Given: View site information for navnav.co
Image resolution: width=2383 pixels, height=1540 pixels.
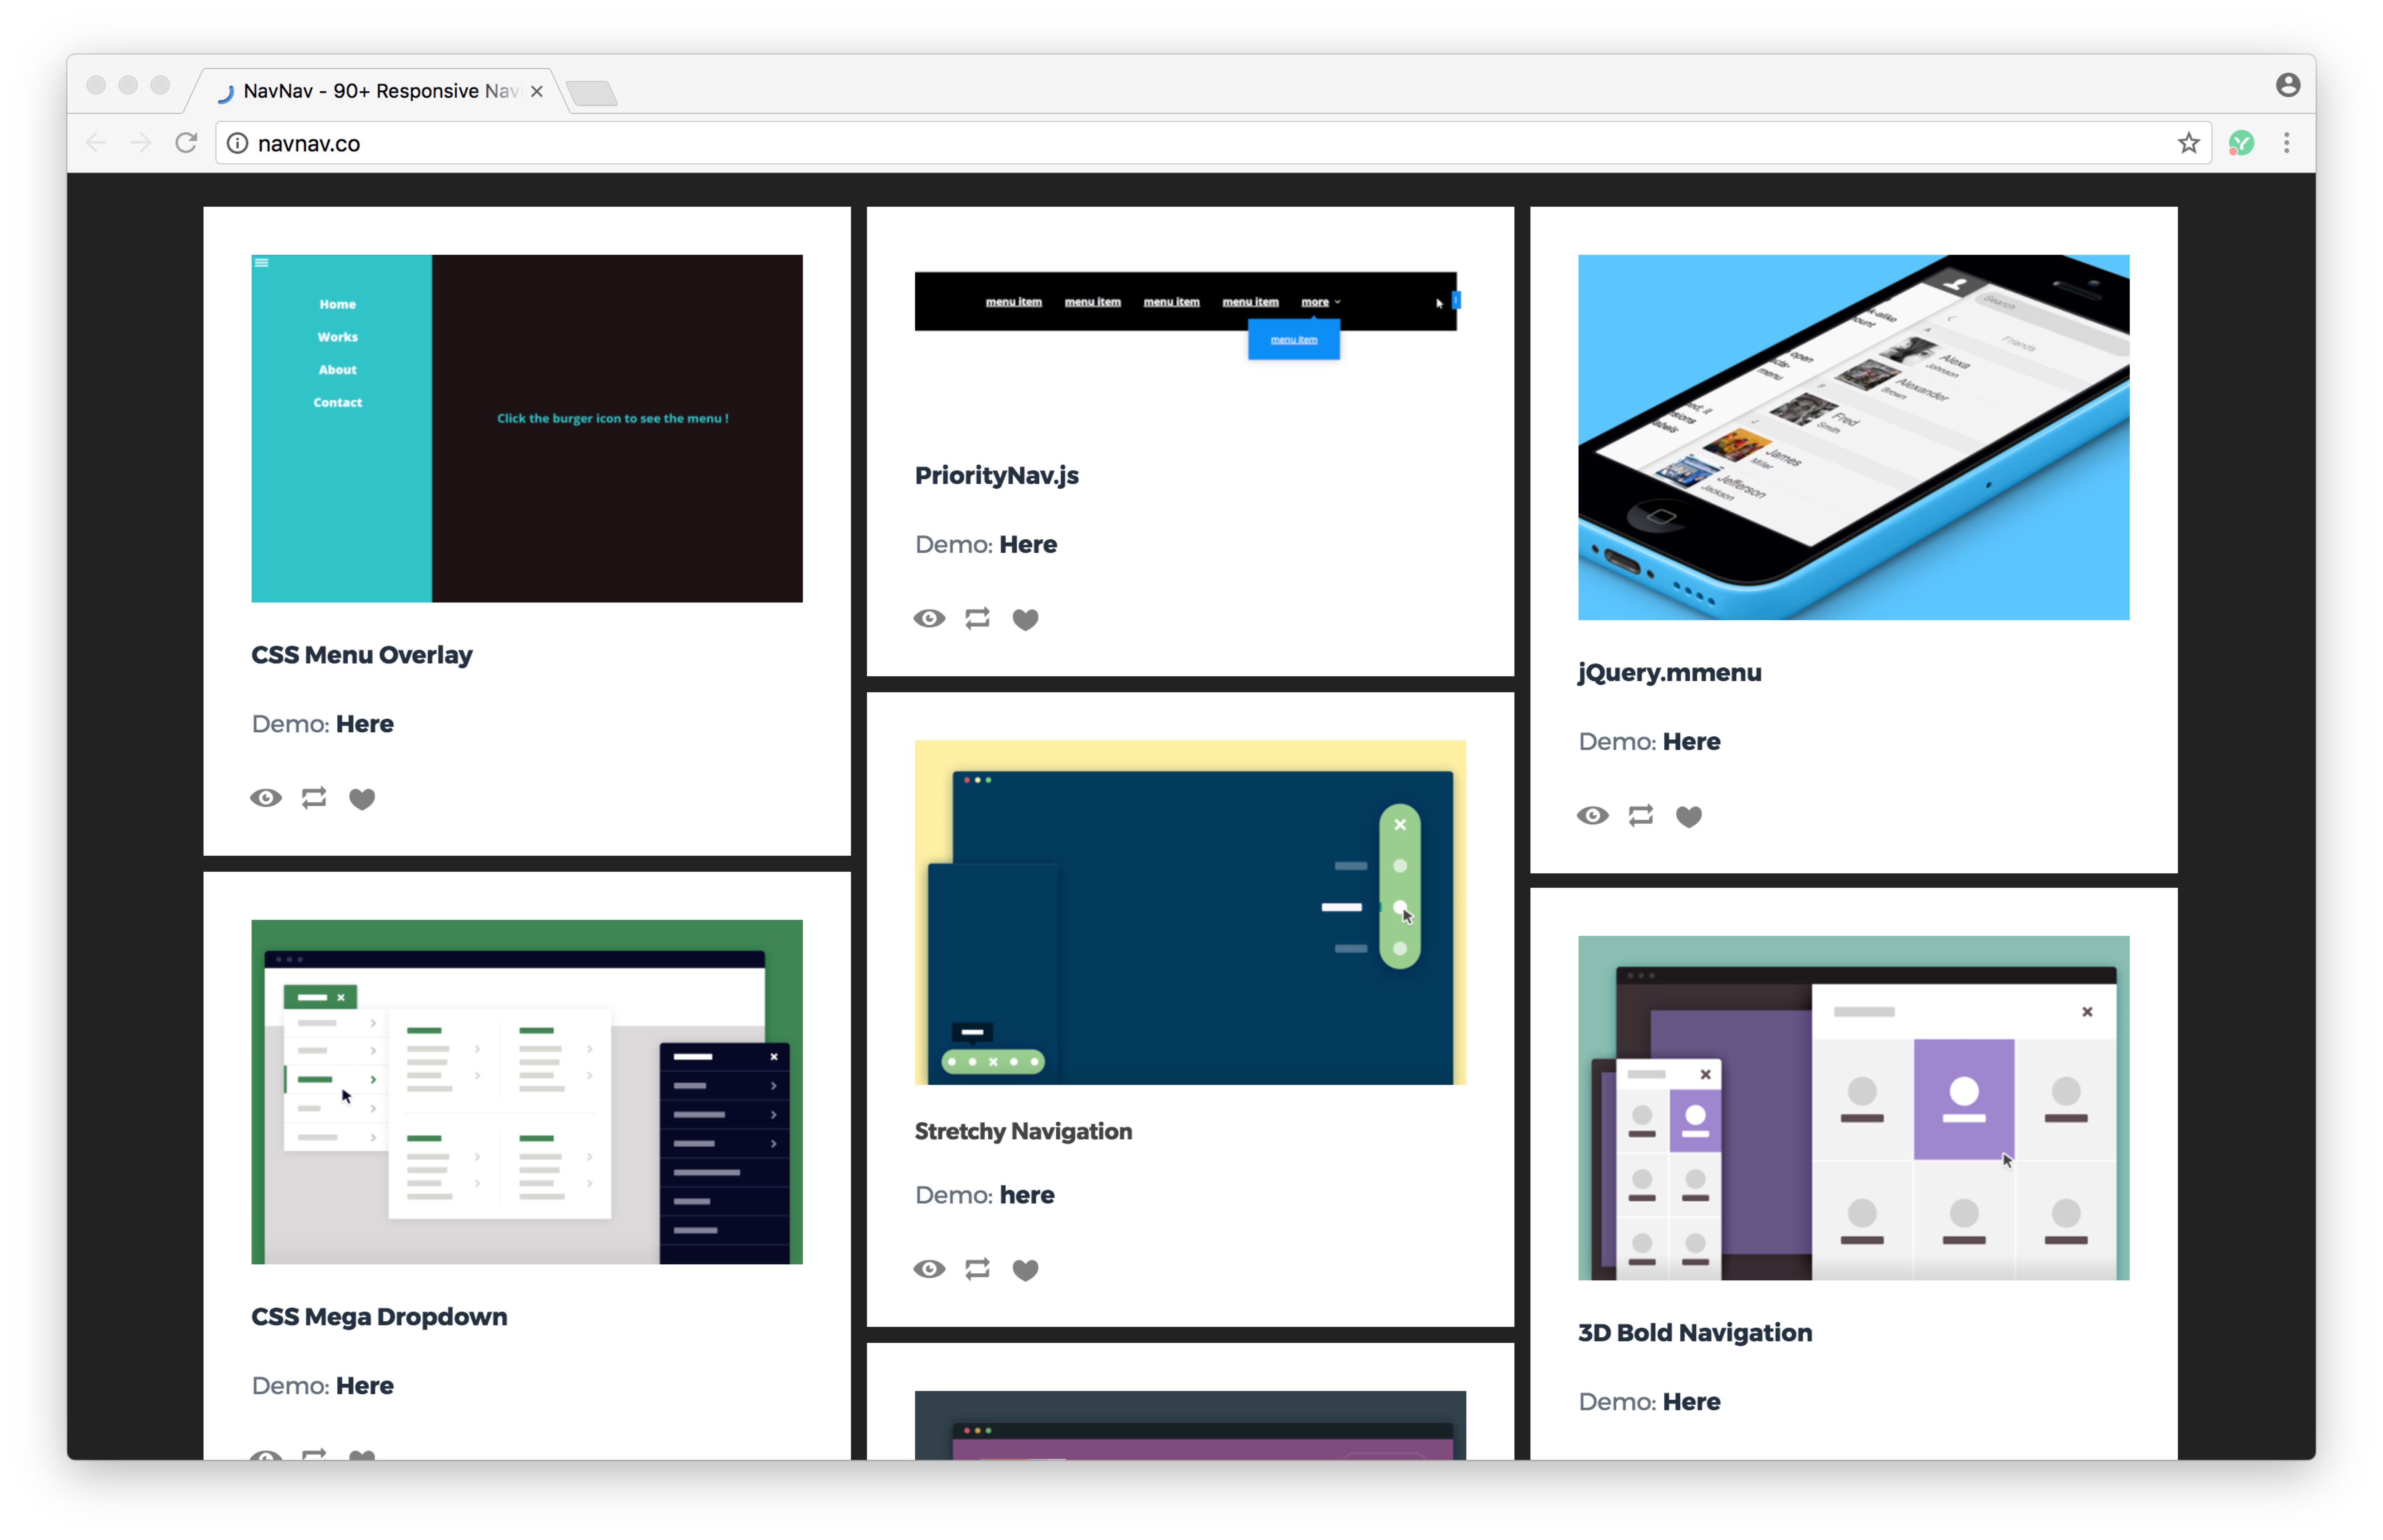Looking at the screenshot, I should pos(237,143).
